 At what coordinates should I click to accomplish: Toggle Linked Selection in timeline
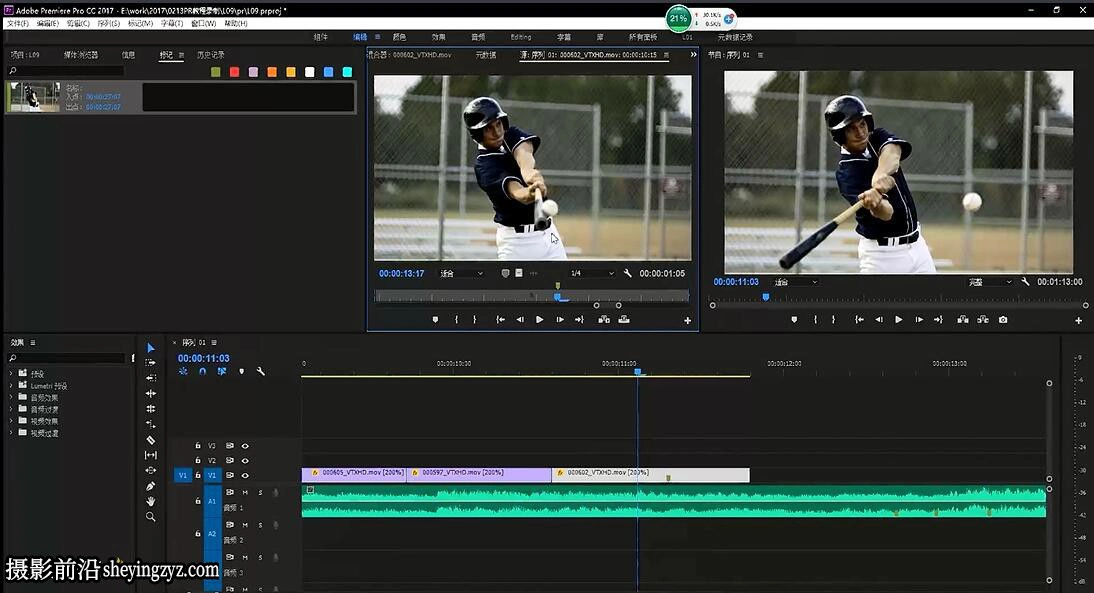221,372
